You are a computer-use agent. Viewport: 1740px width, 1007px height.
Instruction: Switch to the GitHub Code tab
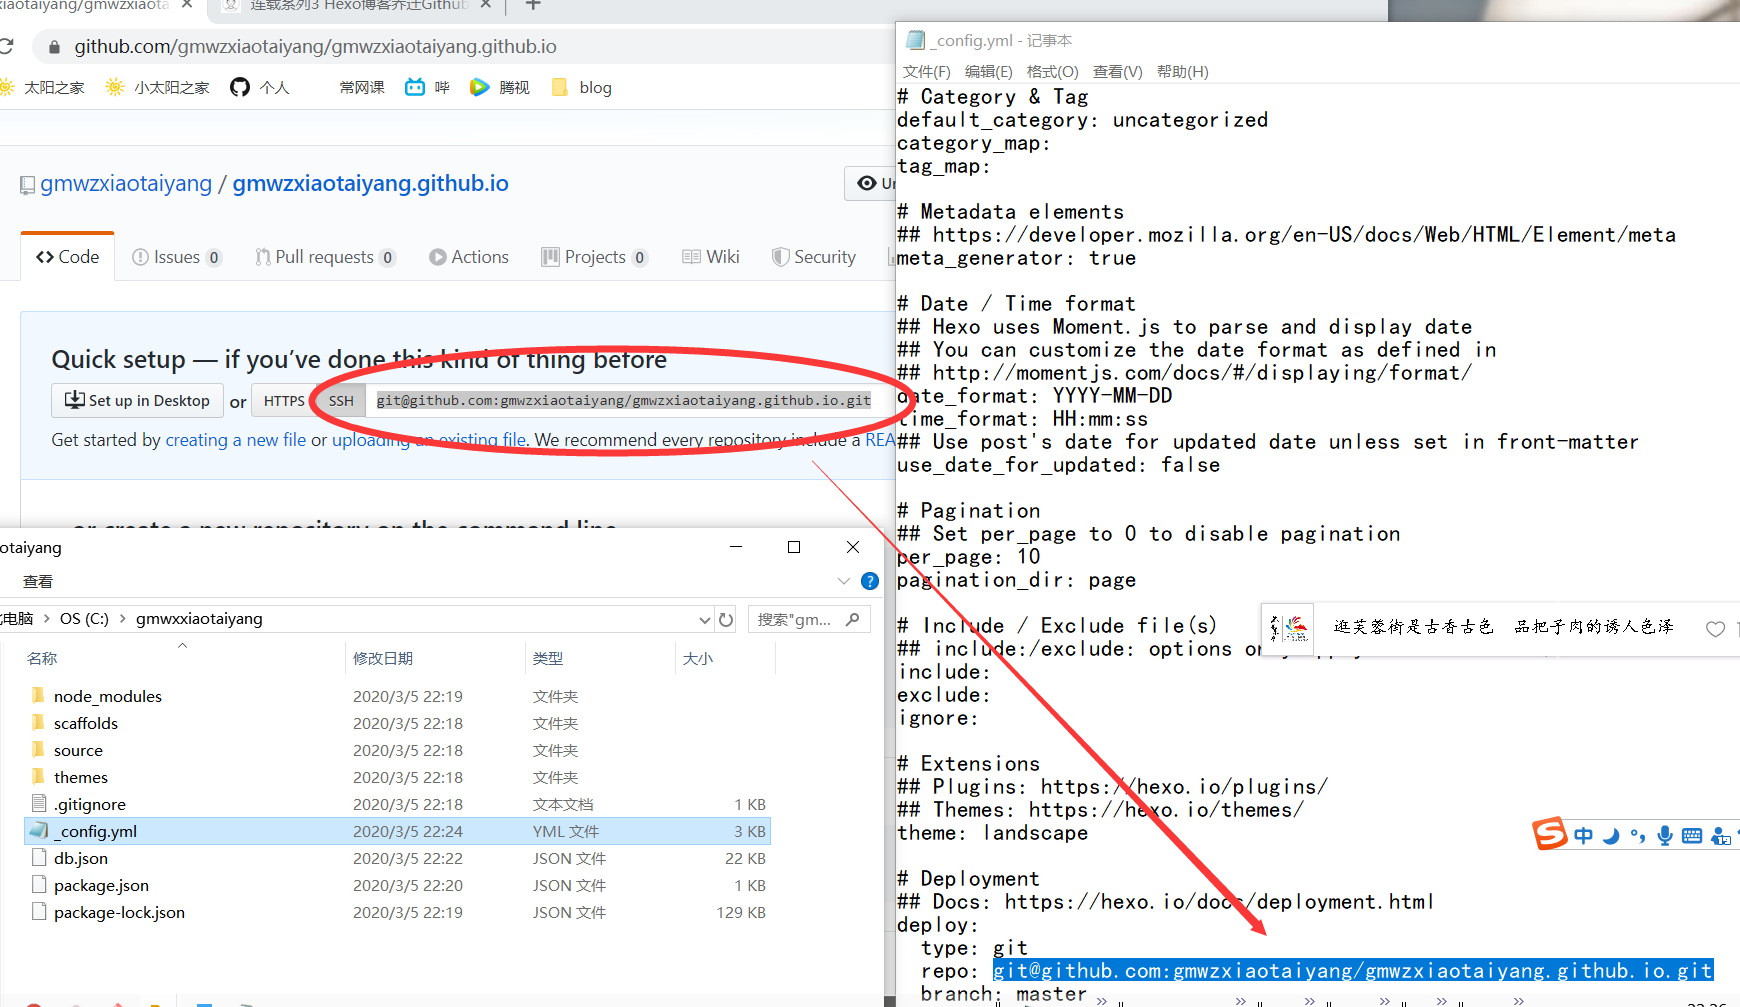point(68,257)
